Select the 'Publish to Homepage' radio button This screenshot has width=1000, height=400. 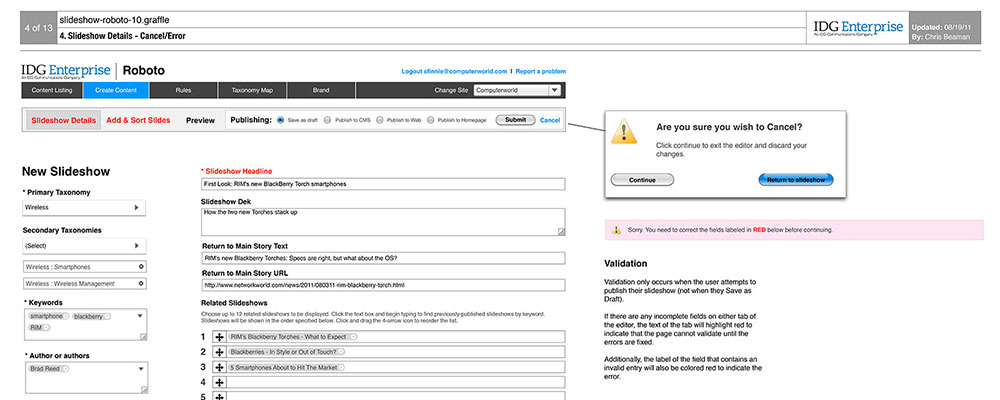click(431, 120)
